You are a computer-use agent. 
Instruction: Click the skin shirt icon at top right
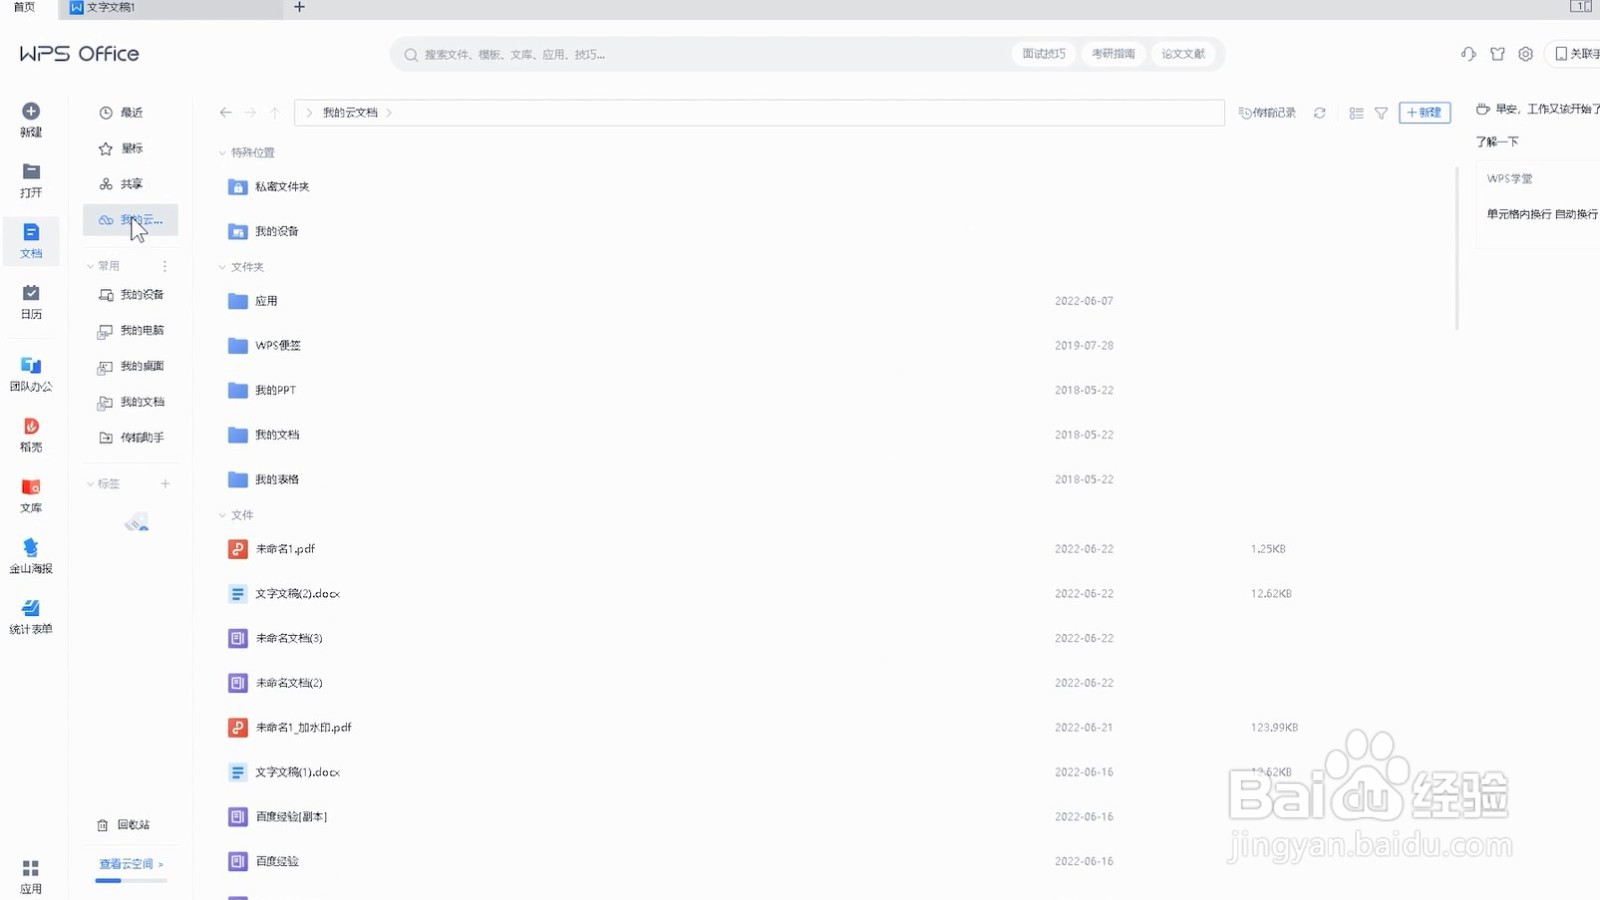1497,54
